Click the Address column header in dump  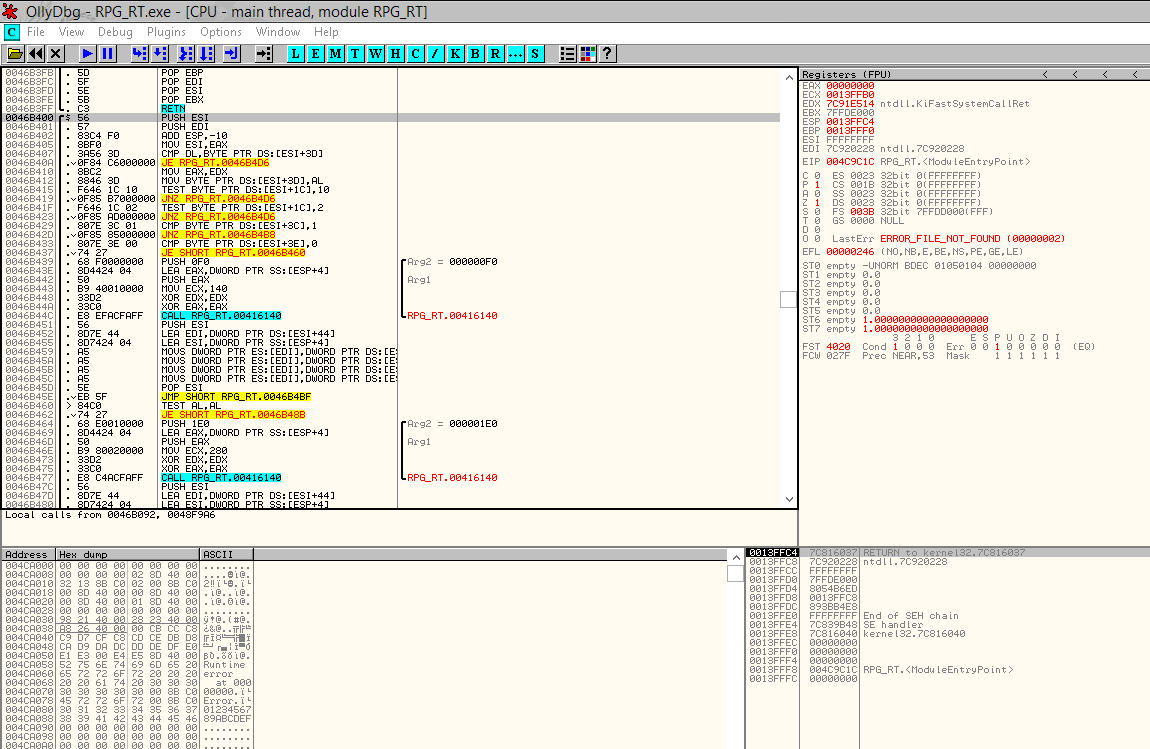pos(29,555)
